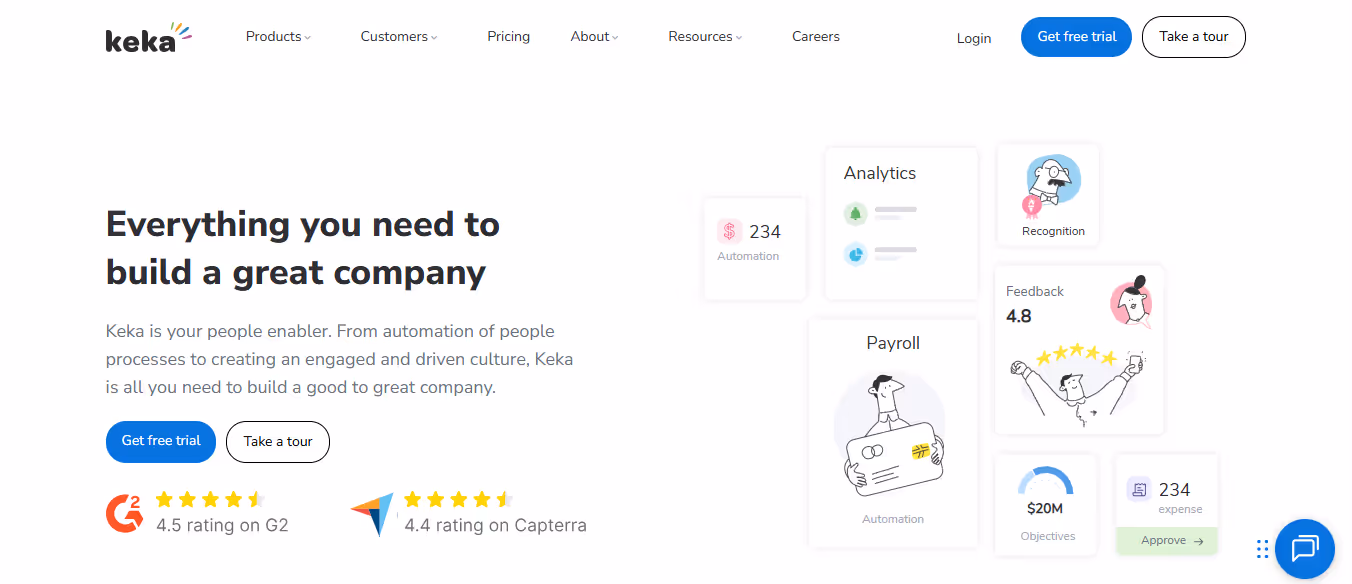Click the dollar icon on the Automation card
The image size is (1352, 584).
tap(729, 232)
